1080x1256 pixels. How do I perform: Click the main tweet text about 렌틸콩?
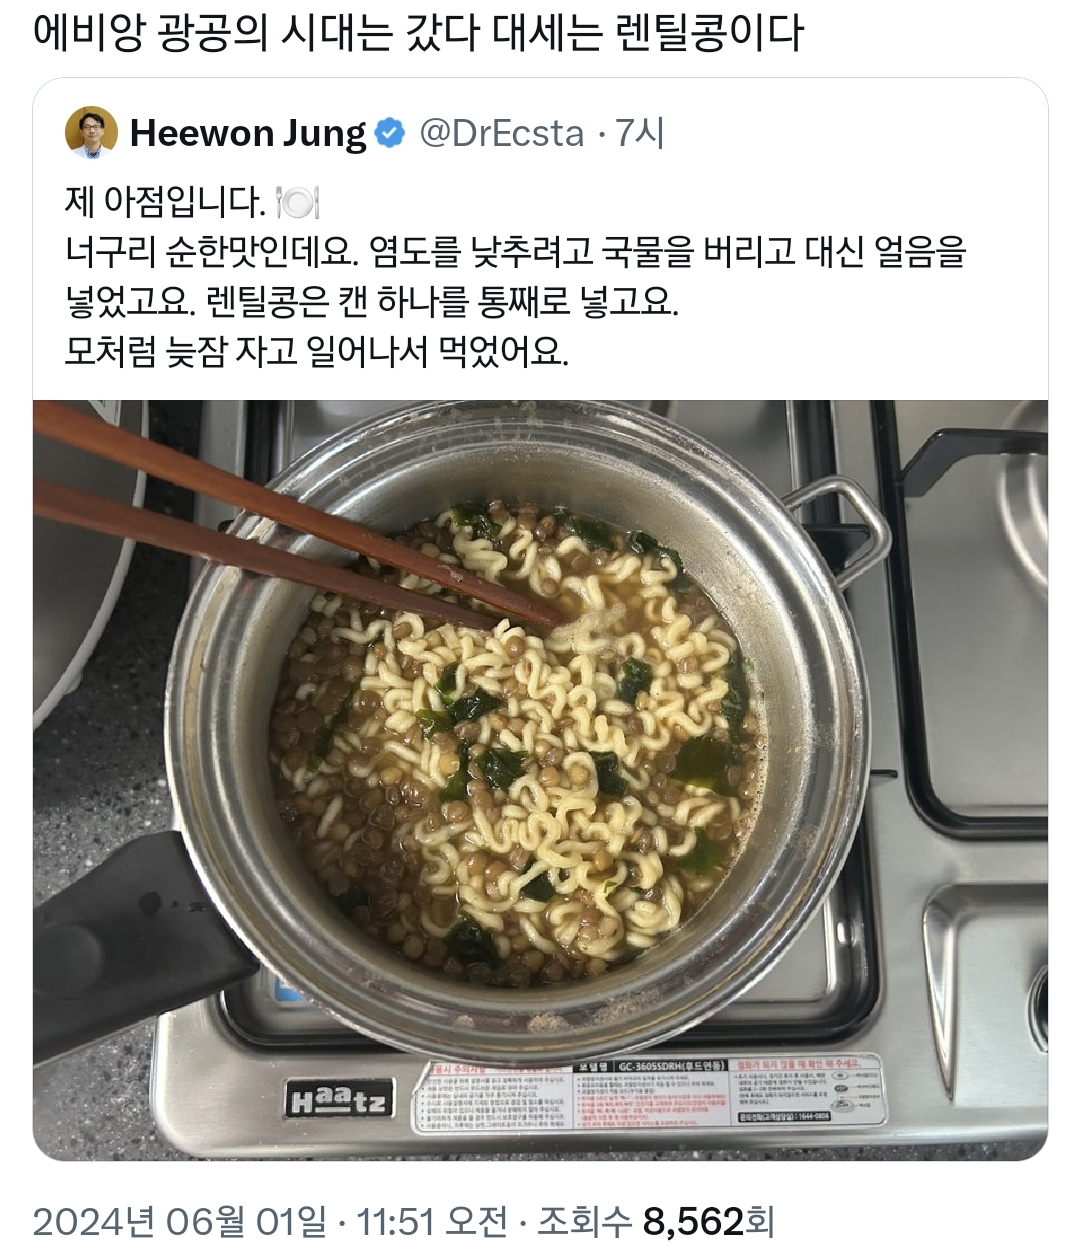[419, 33]
